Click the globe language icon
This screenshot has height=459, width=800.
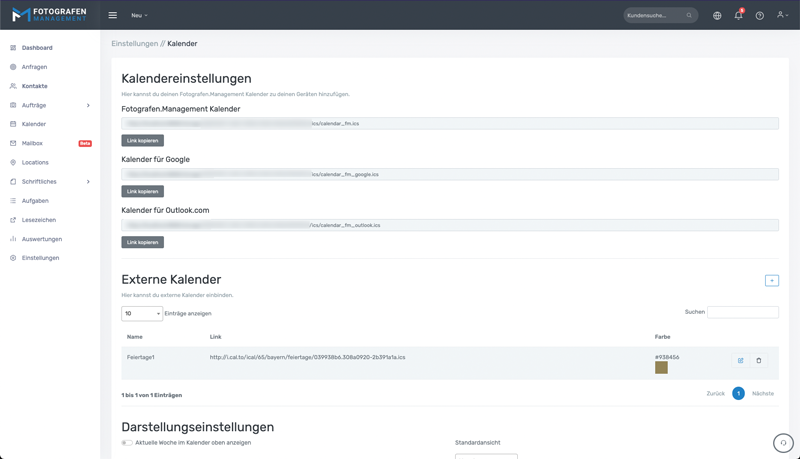click(717, 15)
